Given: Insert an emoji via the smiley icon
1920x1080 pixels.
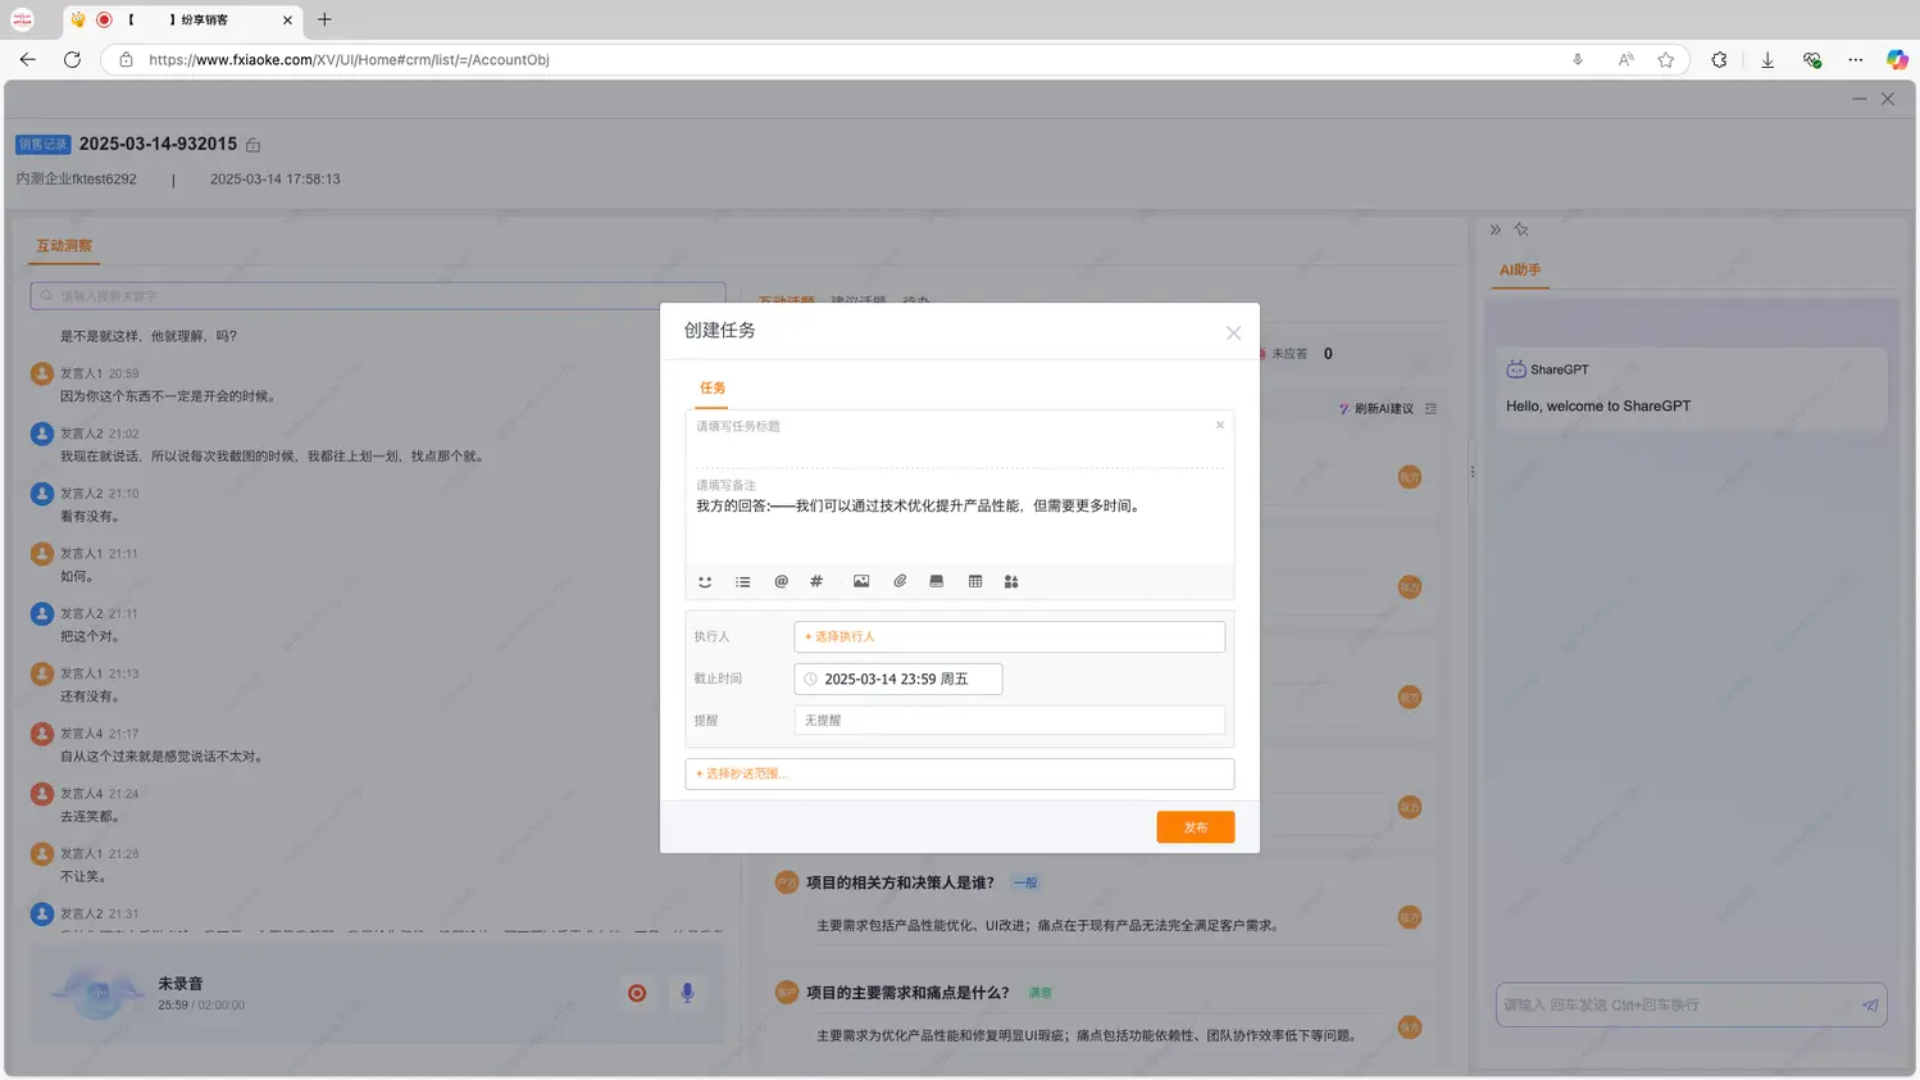Looking at the screenshot, I should 705,581.
